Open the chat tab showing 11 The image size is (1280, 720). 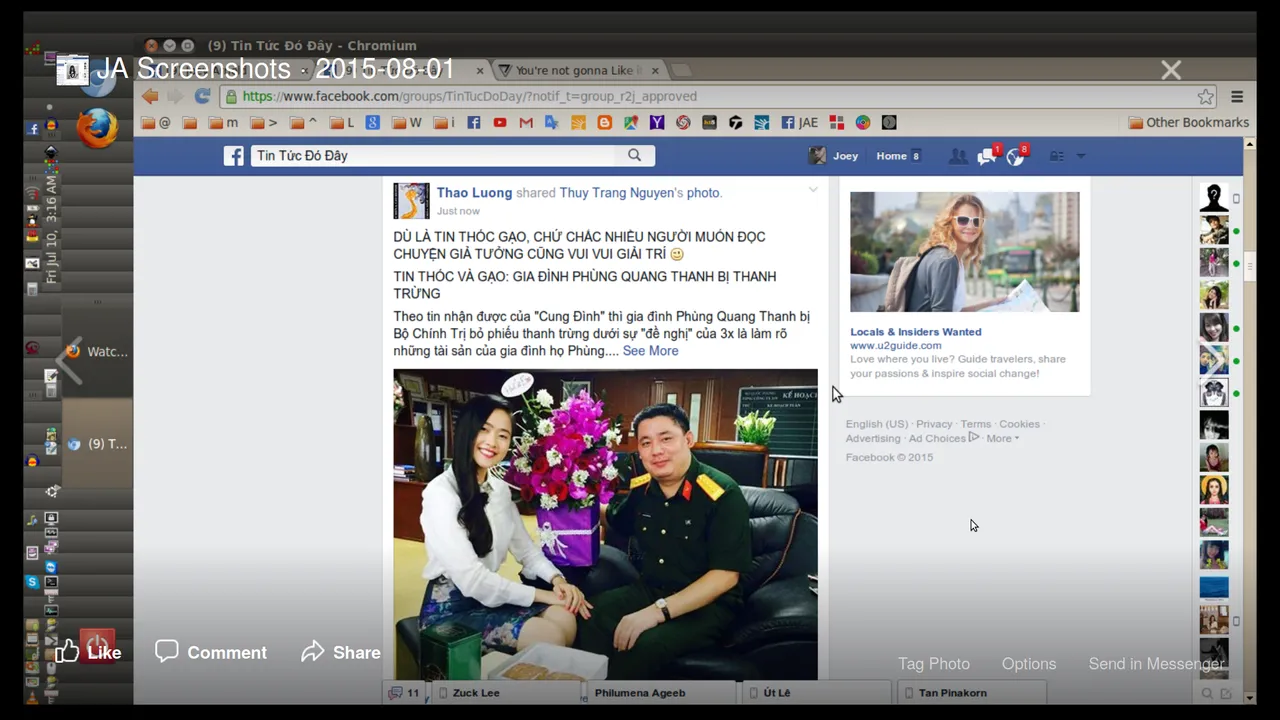pyautogui.click(x=405, y=692)
